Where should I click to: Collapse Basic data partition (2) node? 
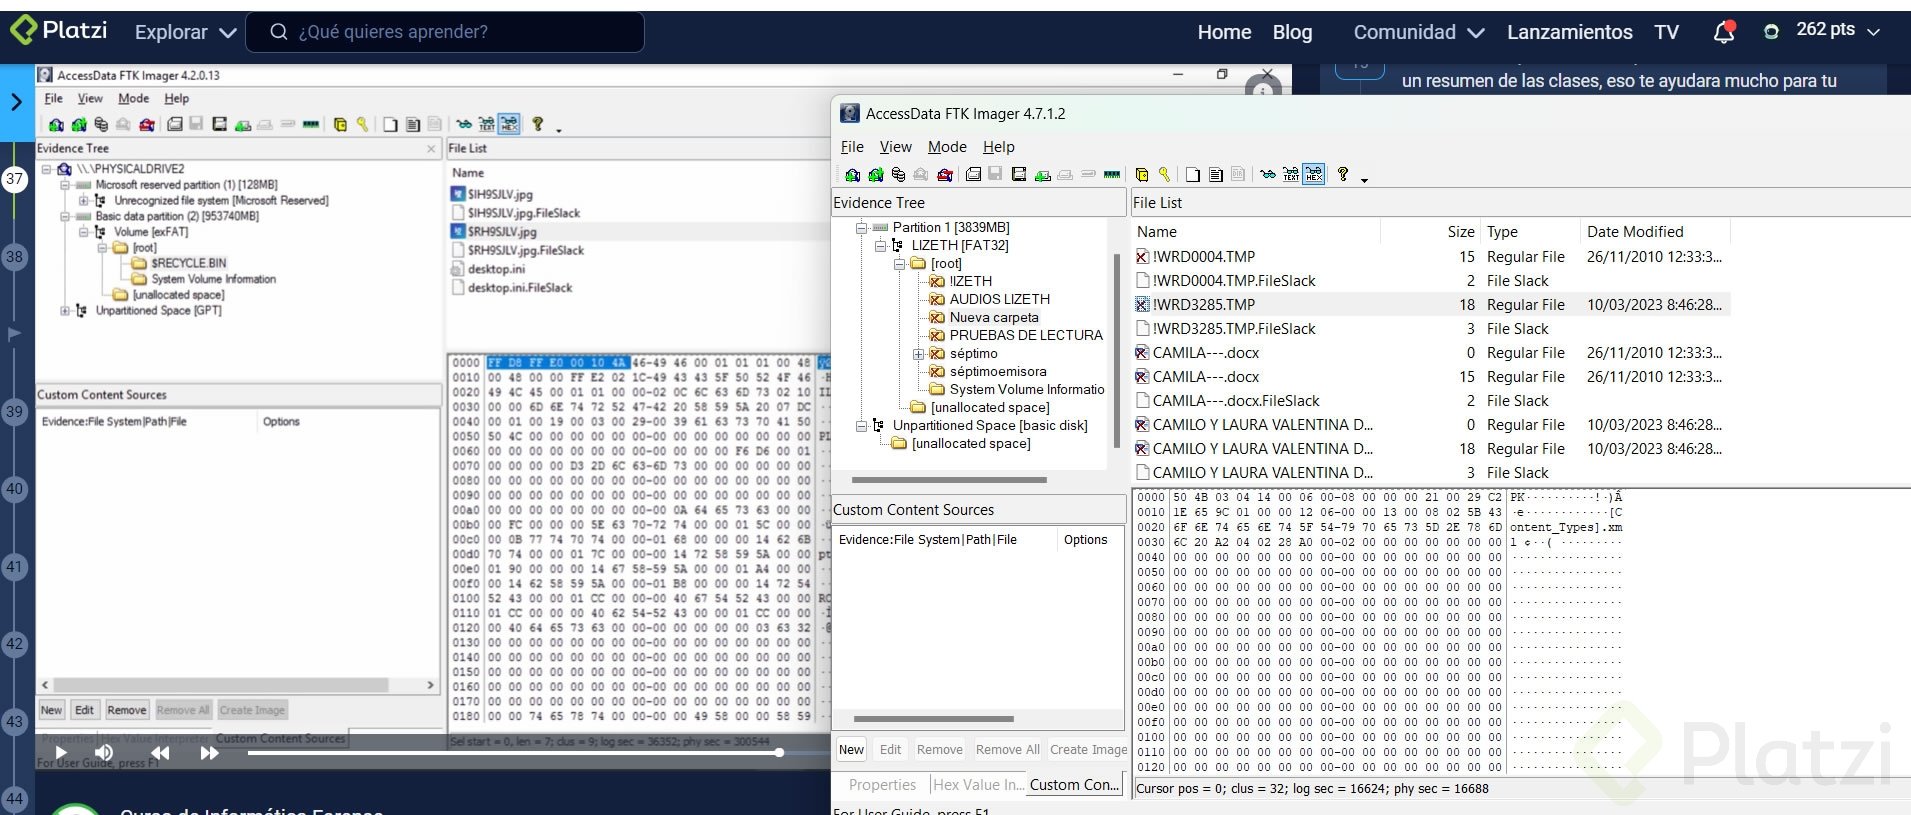pos(65,216)
